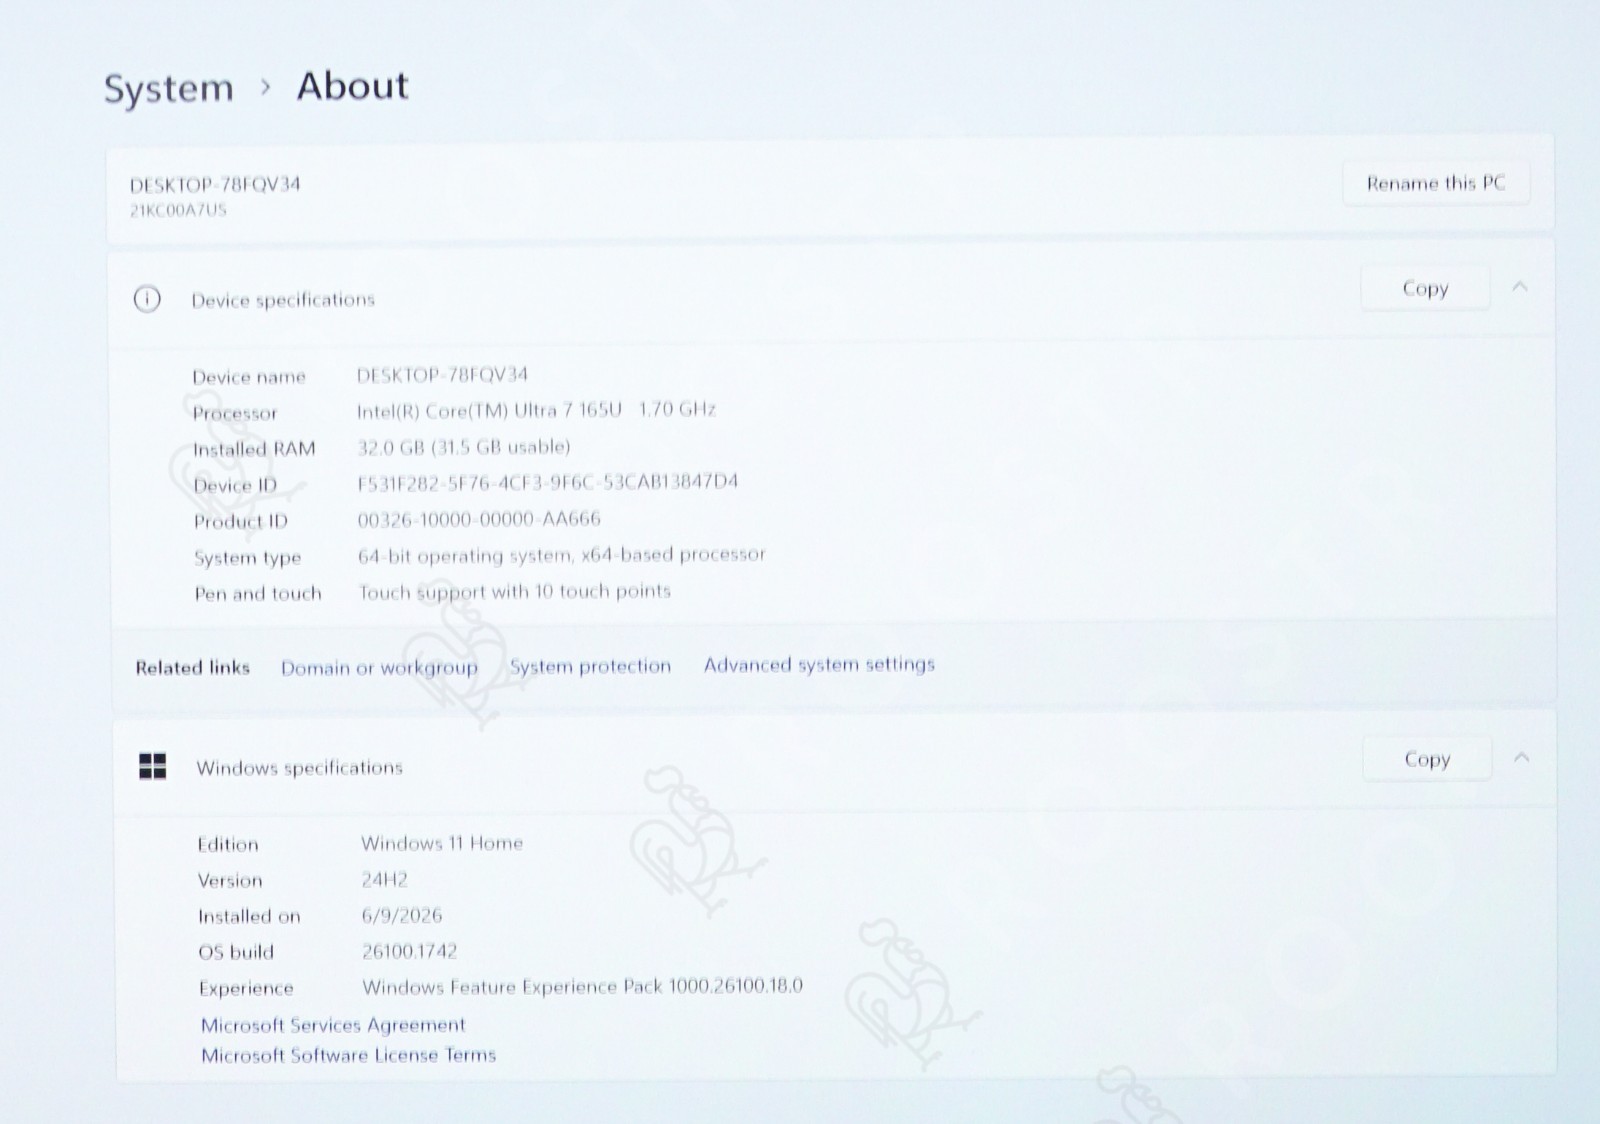Select the 64-bit operating system text
The width and height of the screenshot is (1600, 1124).
click(562, 555)
